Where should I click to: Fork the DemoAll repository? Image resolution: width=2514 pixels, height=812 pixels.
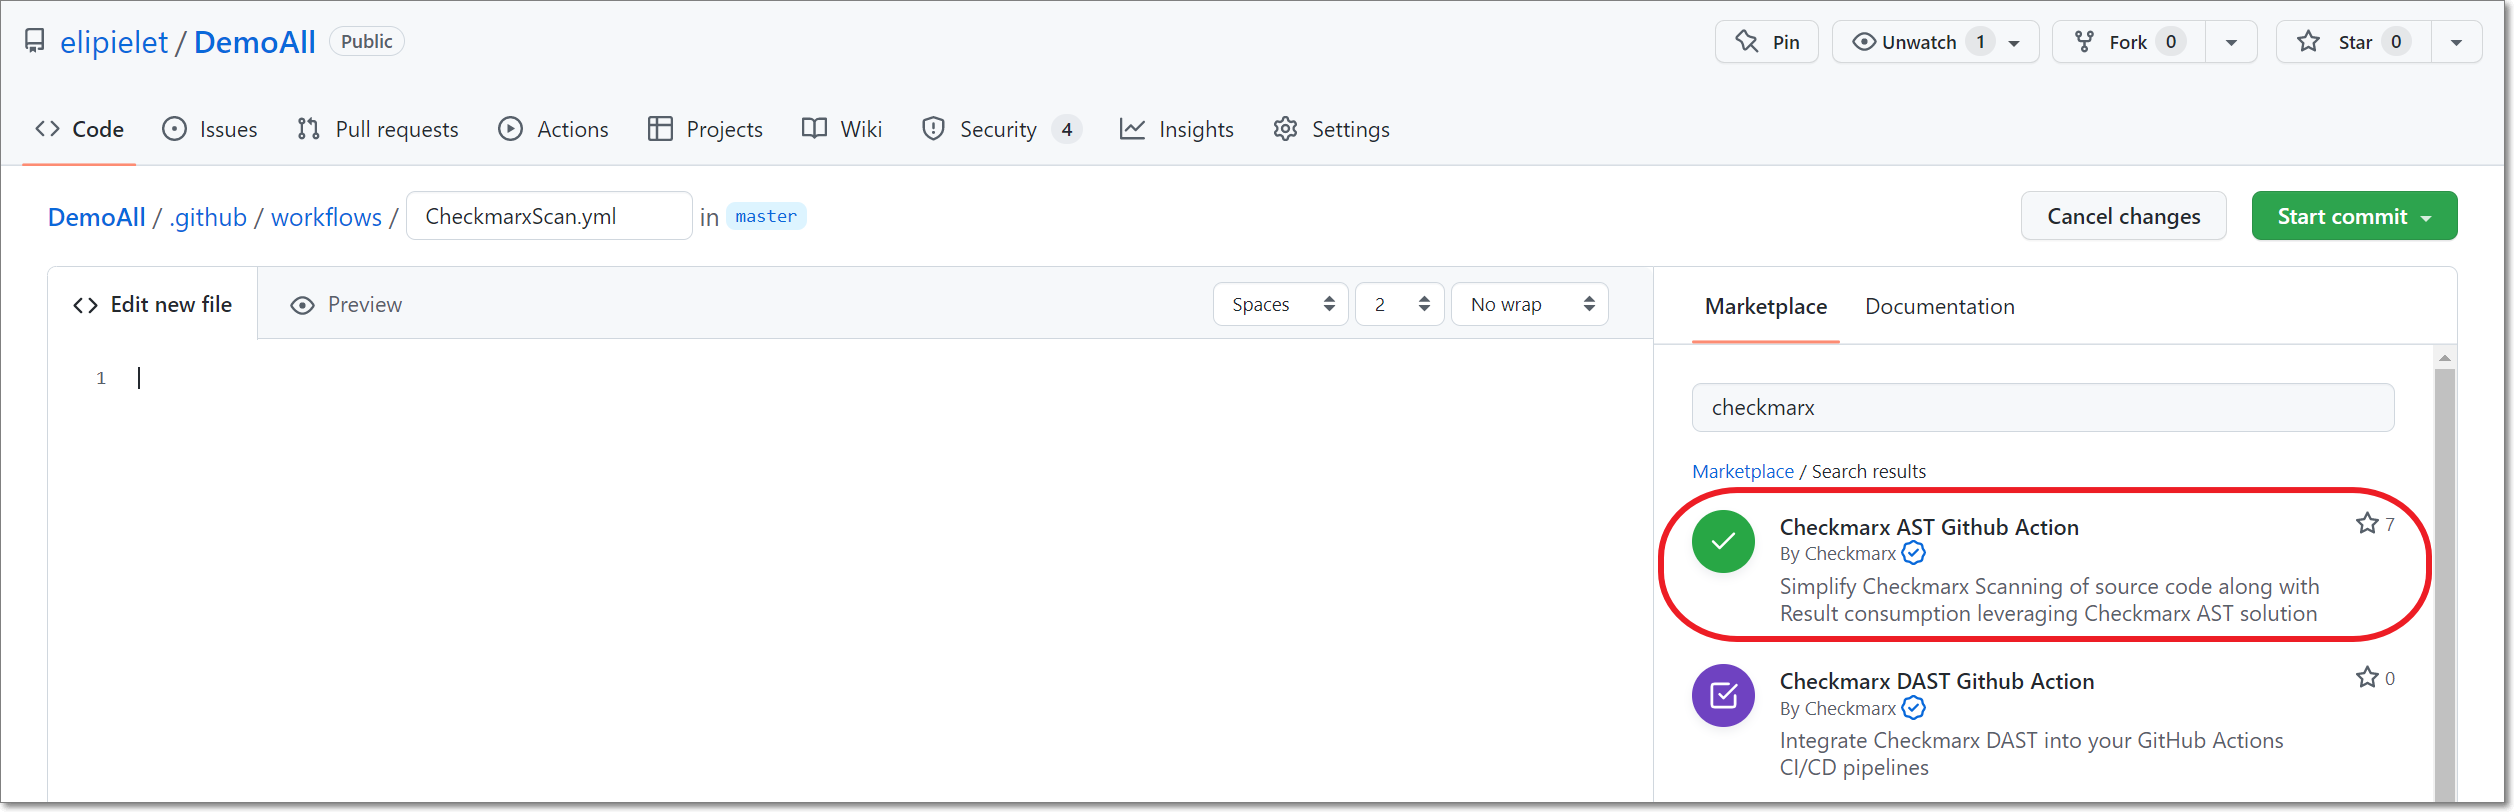point(2129,42)
